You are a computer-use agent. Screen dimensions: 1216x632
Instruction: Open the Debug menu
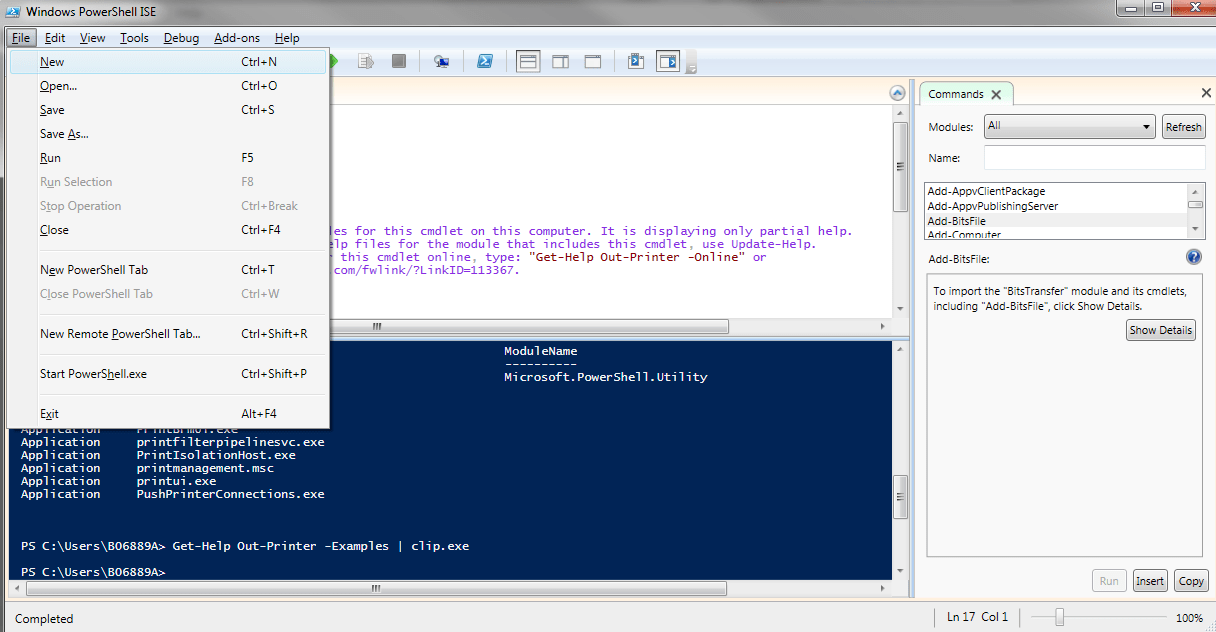point(181,38)
